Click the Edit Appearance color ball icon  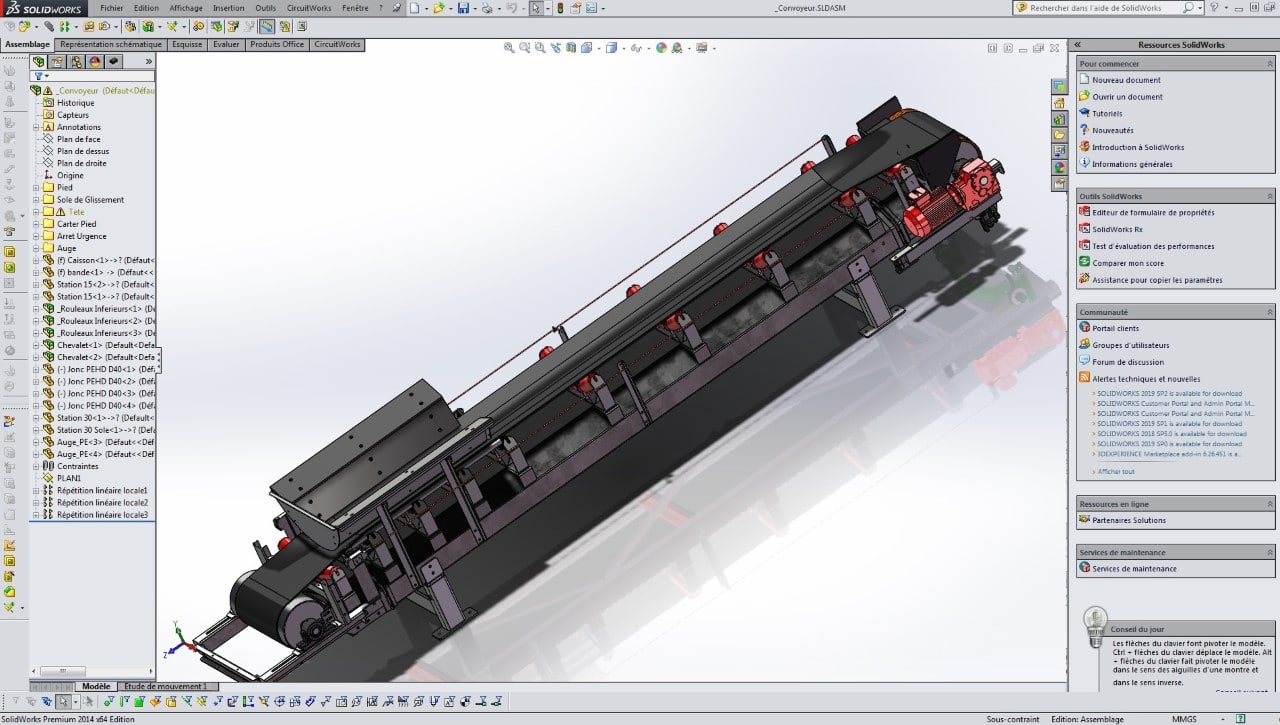click(661, 47)
